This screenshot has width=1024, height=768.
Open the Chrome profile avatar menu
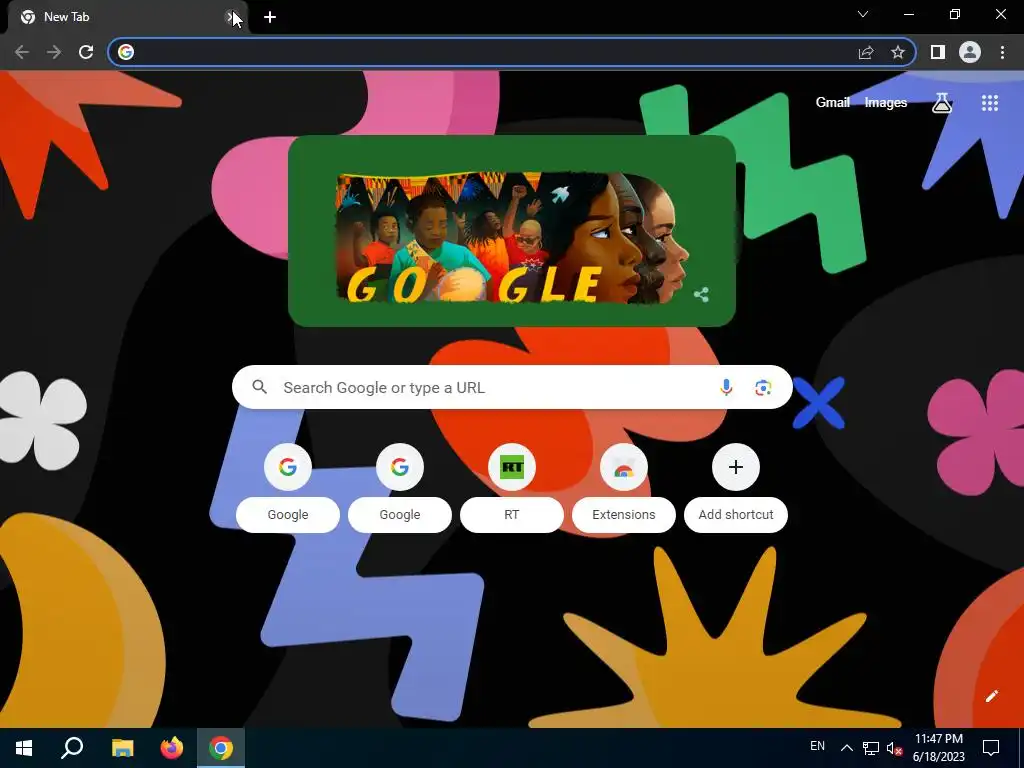[x=970, y=52]
